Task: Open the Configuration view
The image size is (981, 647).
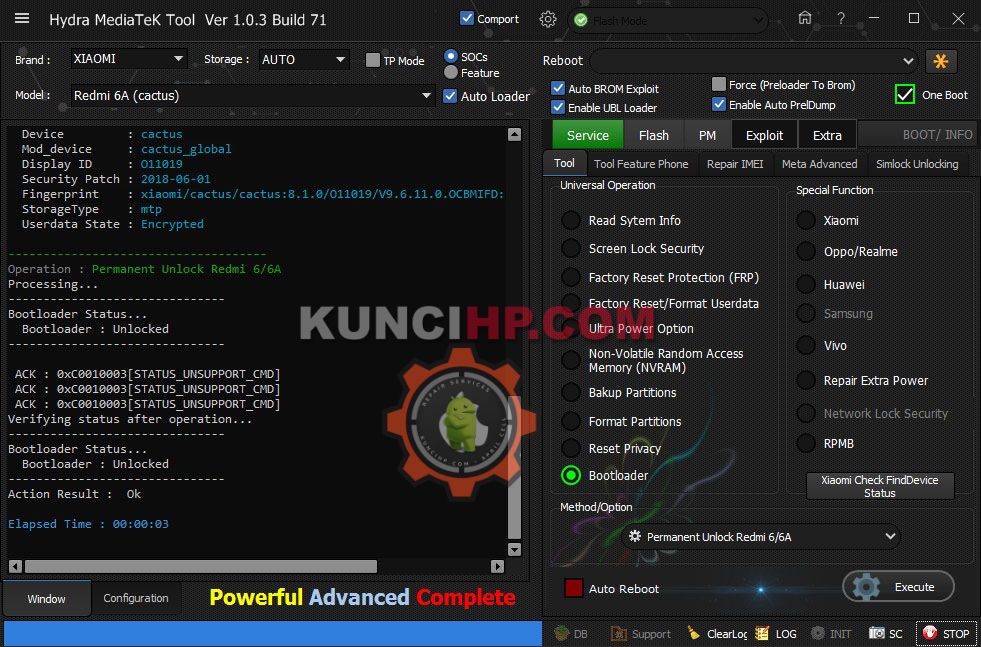Action: pos(136,598)
